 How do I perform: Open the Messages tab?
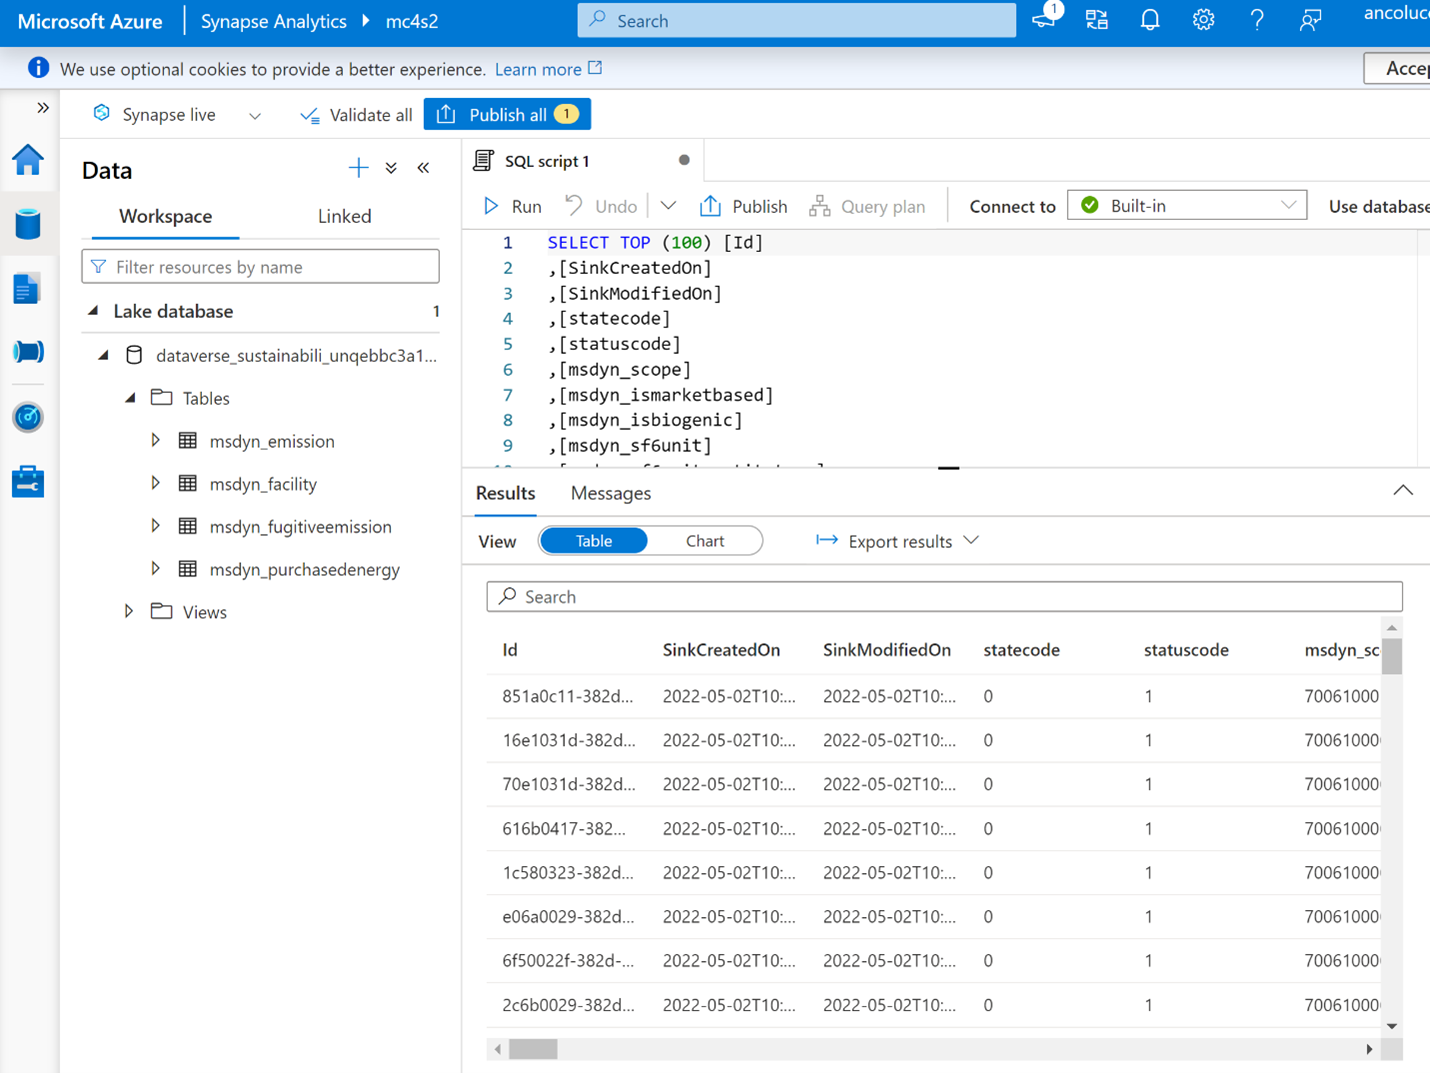pos(610,493)
